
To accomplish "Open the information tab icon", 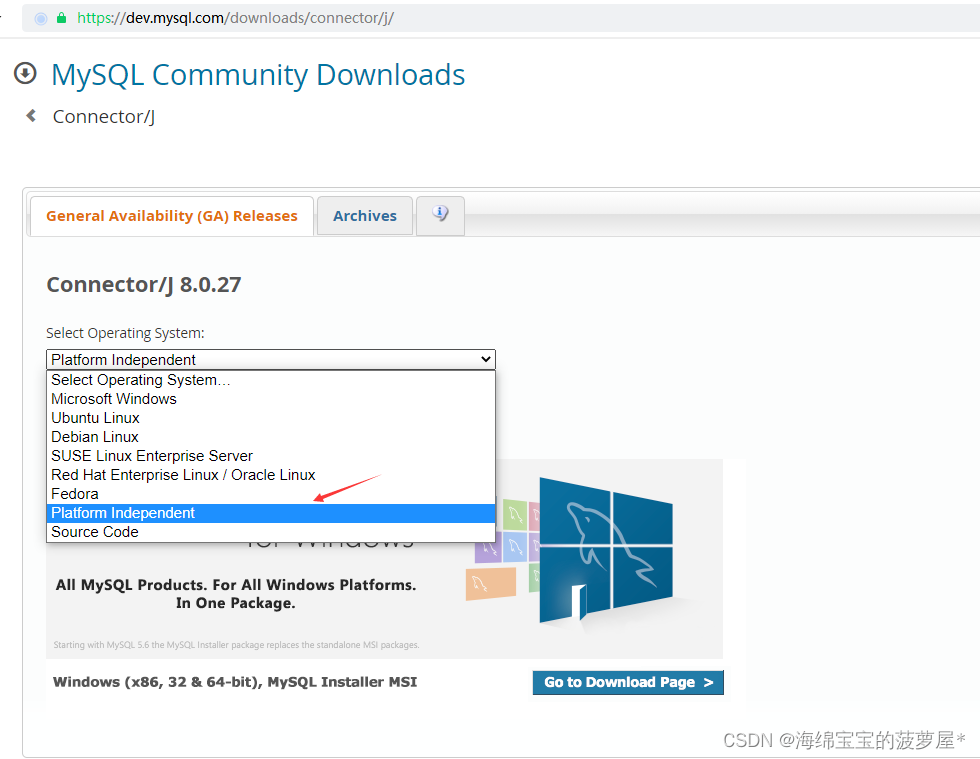I will point(440,214).
